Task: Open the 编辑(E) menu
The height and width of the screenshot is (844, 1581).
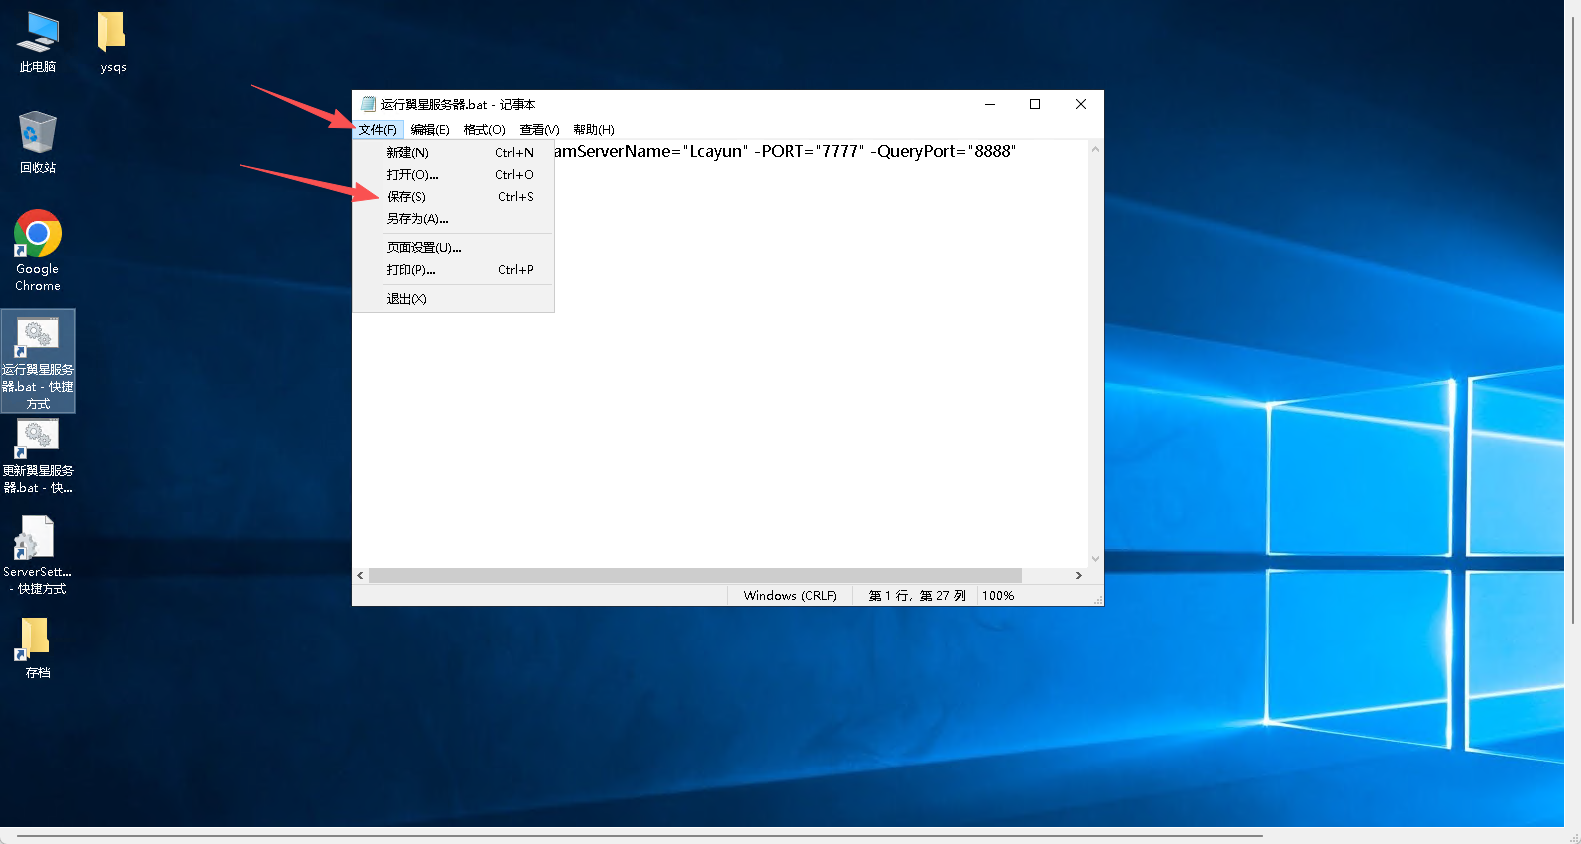Action: click(430, 130)
